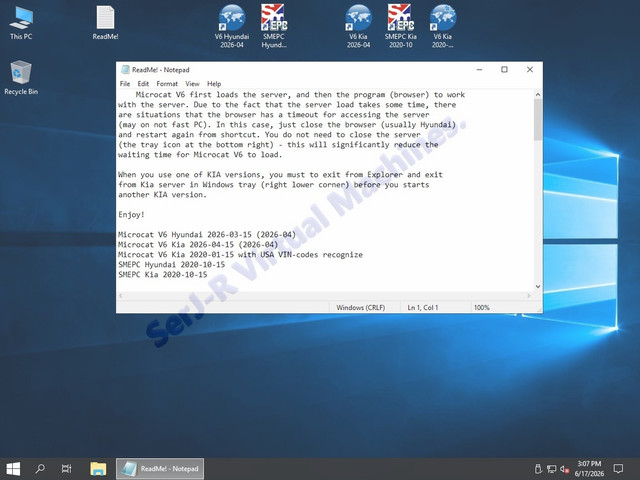The width and height of the screenshot is (640, 480).
Task: Open the Windows Start menu
Action: tap(13, 469)
